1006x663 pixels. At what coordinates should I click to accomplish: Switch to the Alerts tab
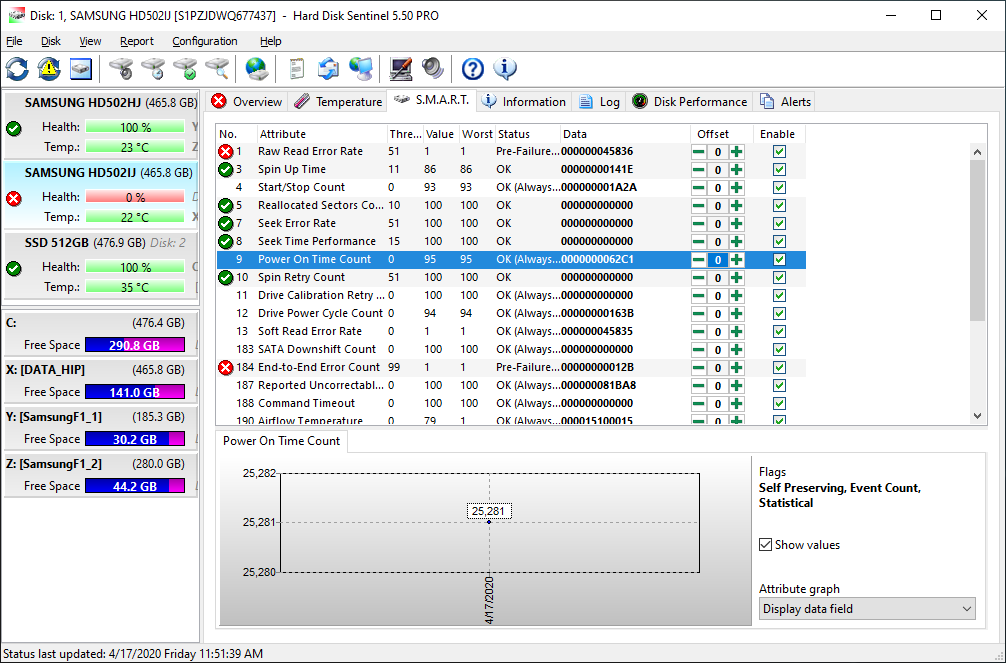(x=785, y=102)
